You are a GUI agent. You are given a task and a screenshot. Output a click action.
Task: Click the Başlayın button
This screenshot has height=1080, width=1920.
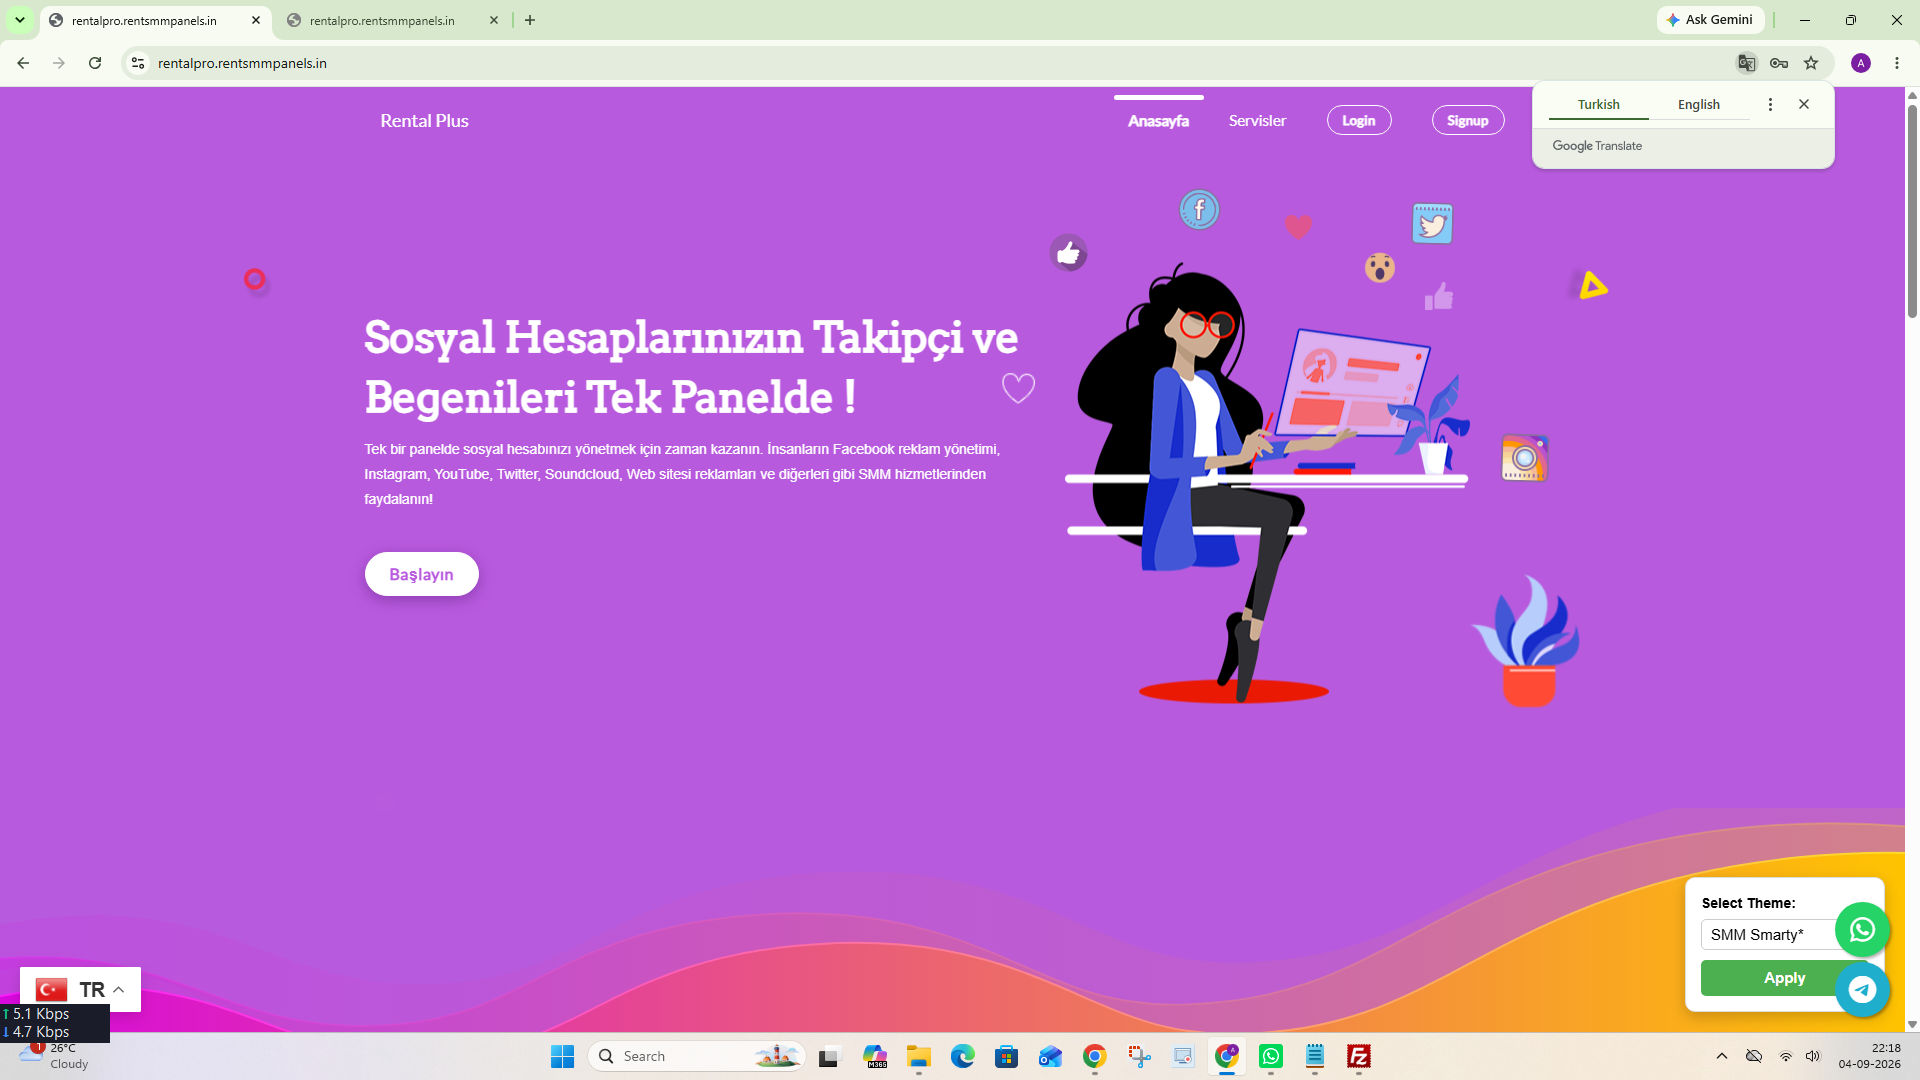tap(421, 574)
